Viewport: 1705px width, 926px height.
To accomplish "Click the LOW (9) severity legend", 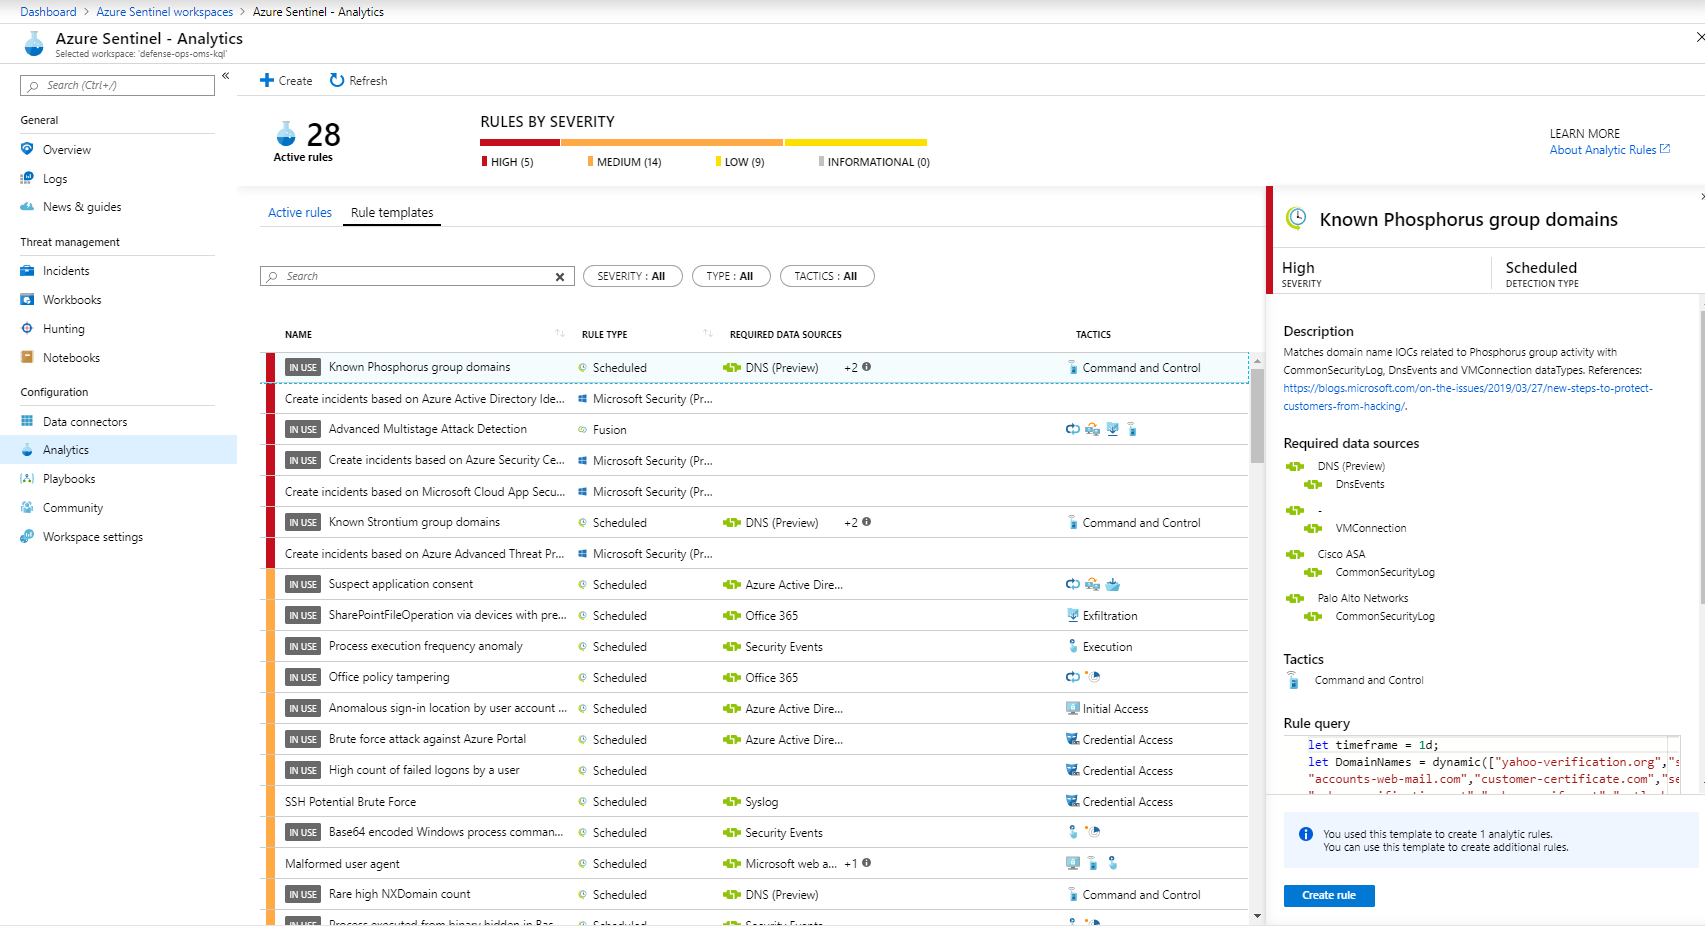I will point(740,162).
